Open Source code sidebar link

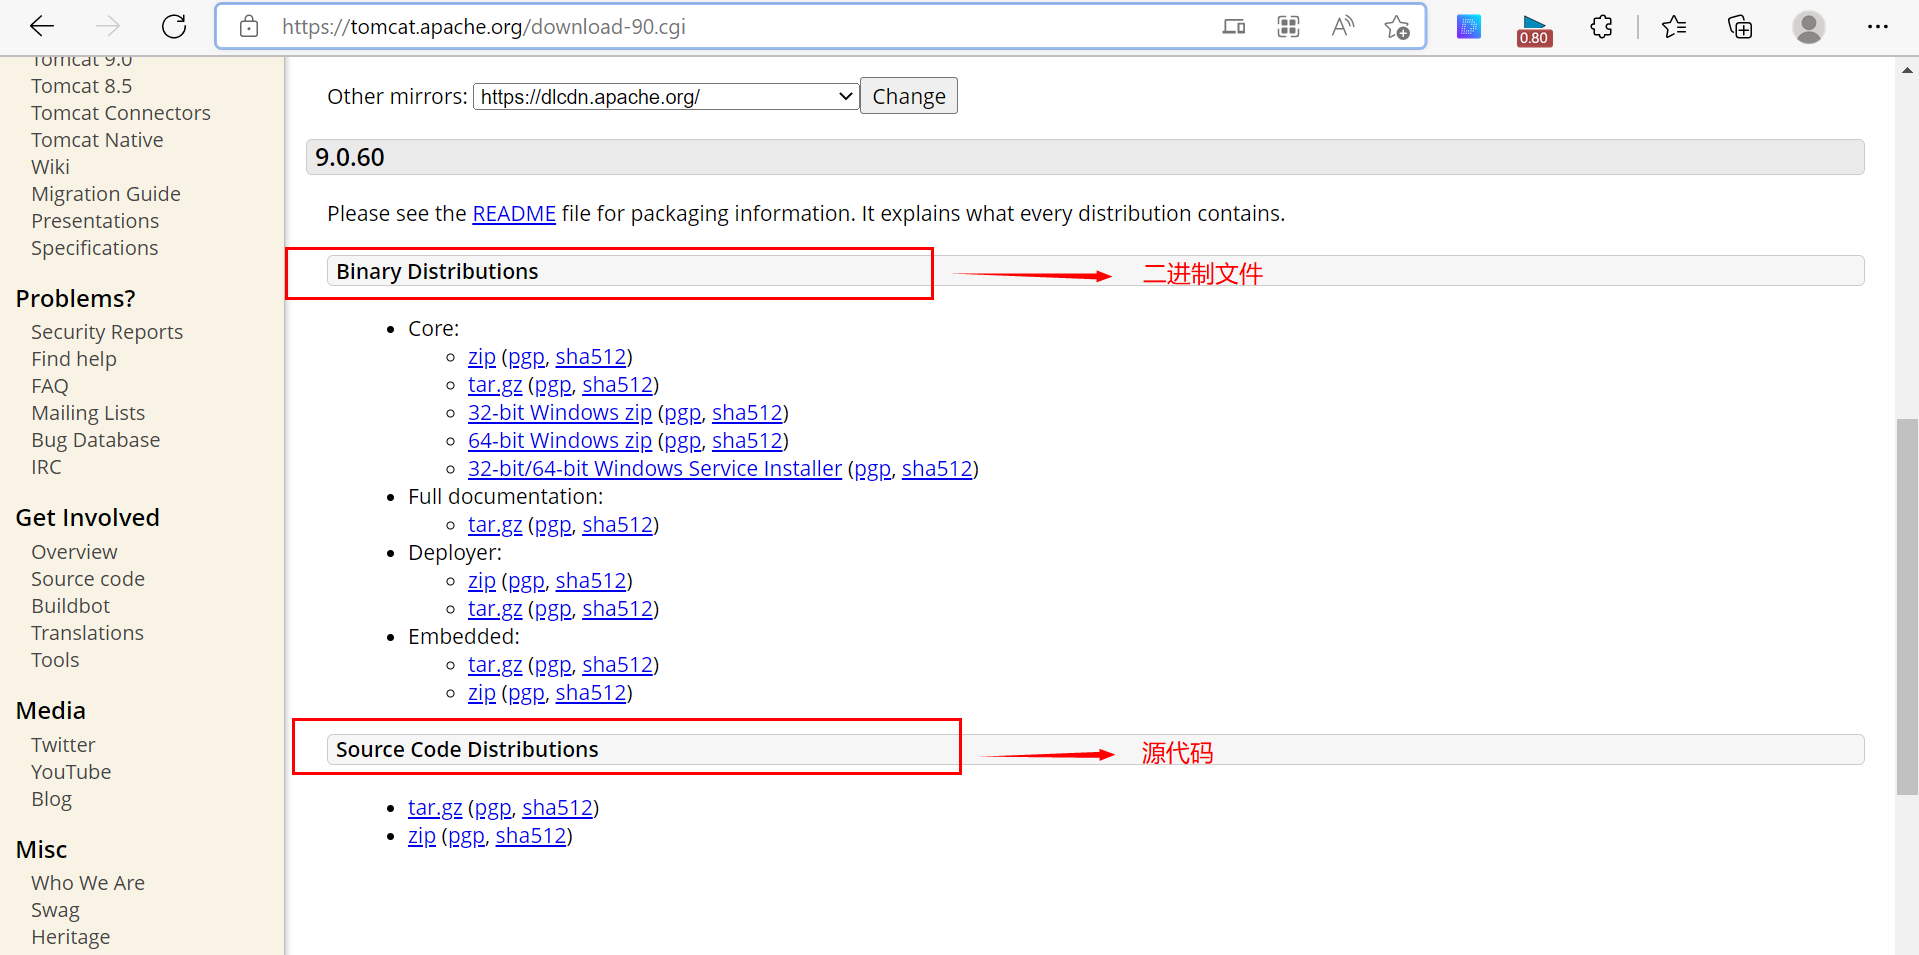point(88,579)
